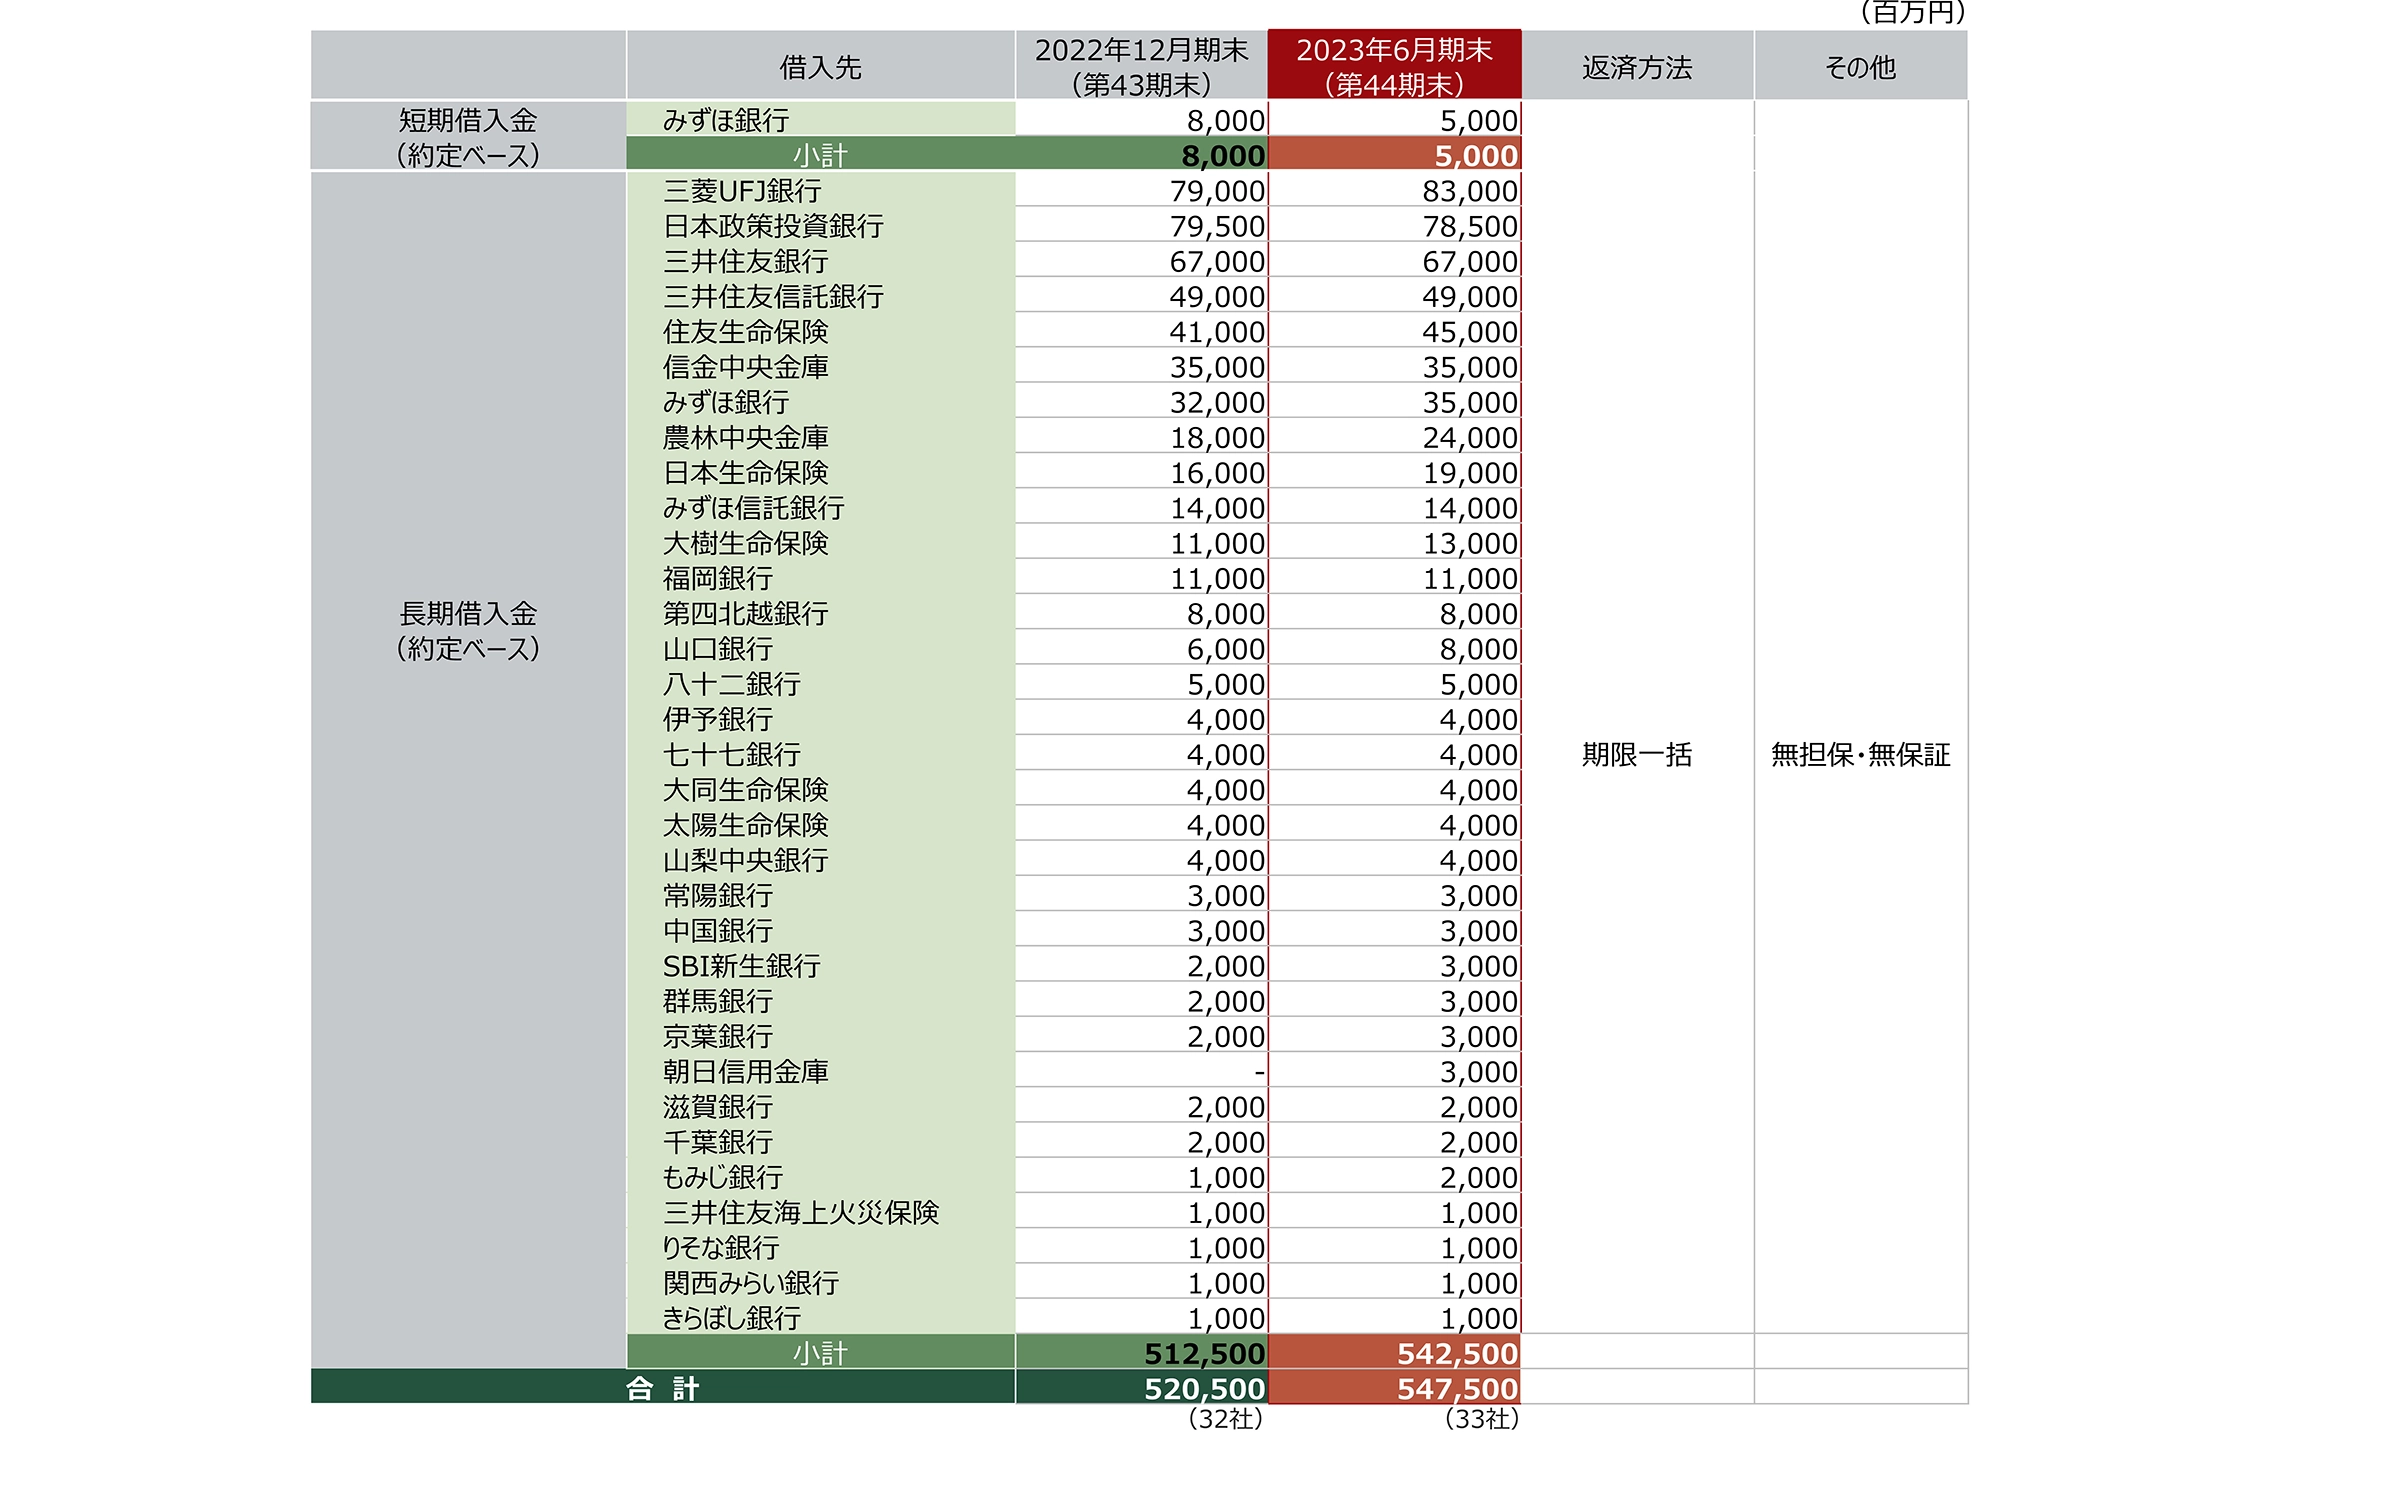This screenshot has height=1494, width=2400.
Task: Select the 朝日信用金庫 lender name
Action: click(x=745, y=1072)
